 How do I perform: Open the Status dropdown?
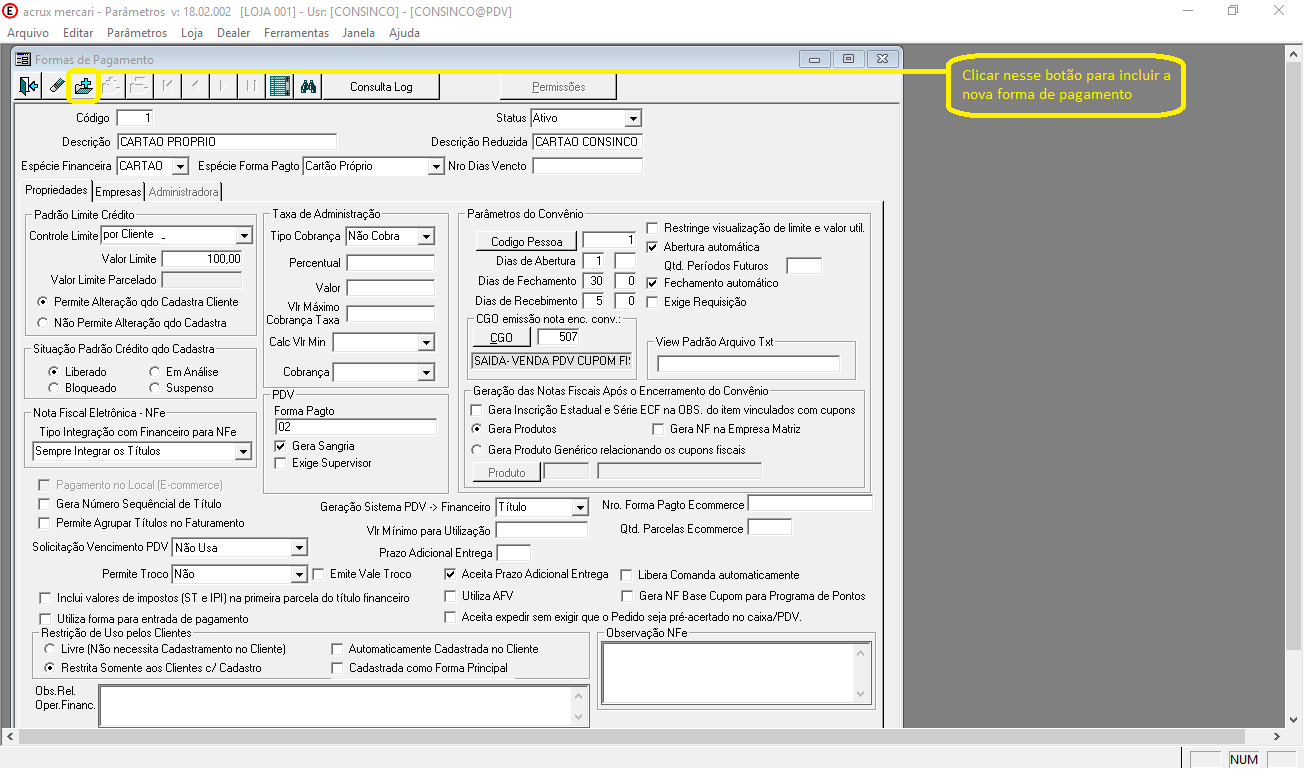point(632,118)
